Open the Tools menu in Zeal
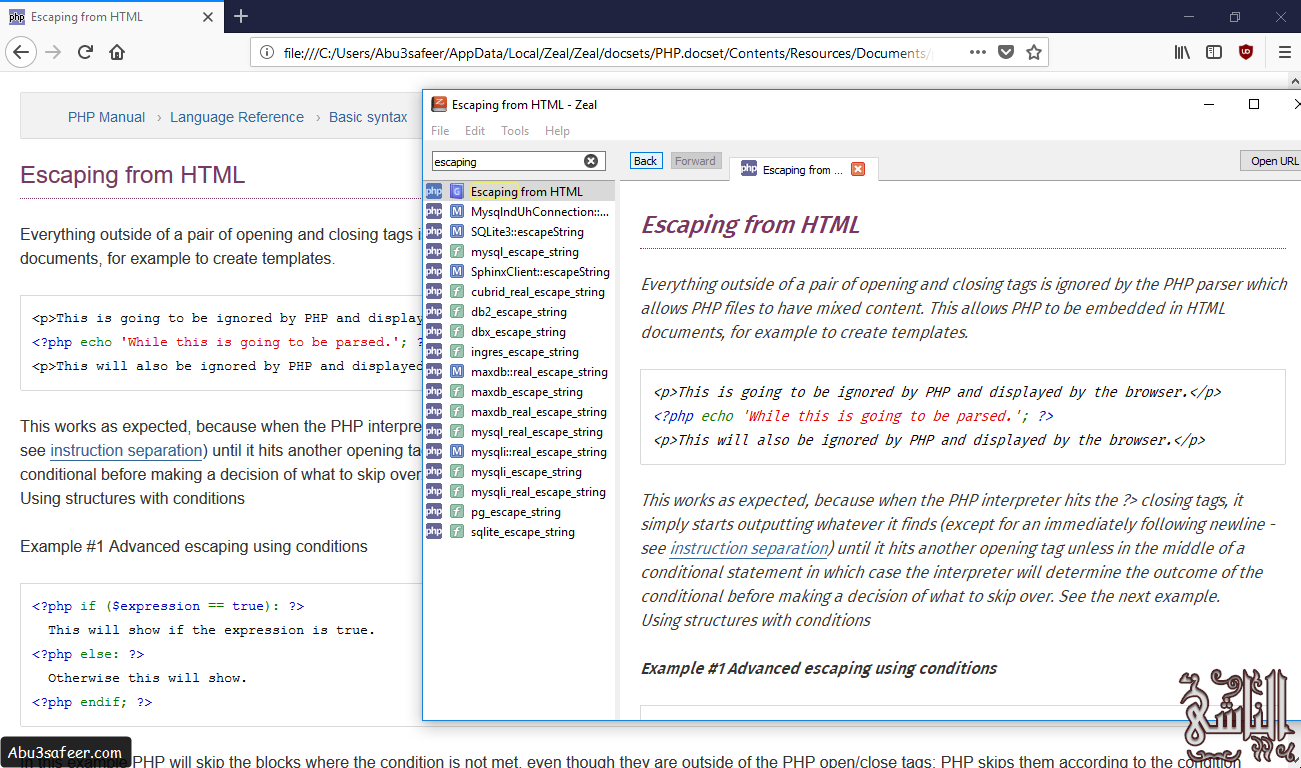The image size is (1301, 768). tap(515, 130)
